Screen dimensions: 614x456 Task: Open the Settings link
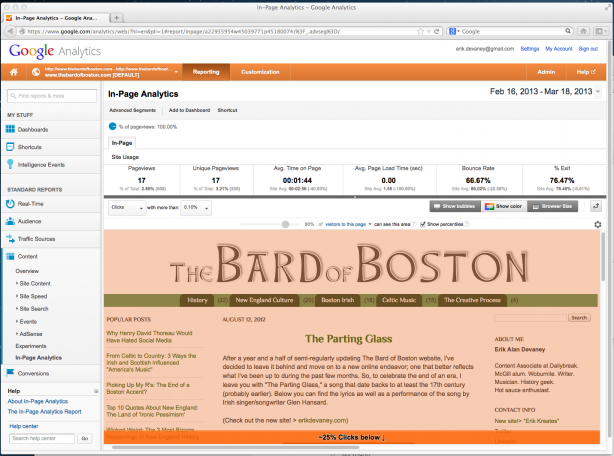point(529,49)
